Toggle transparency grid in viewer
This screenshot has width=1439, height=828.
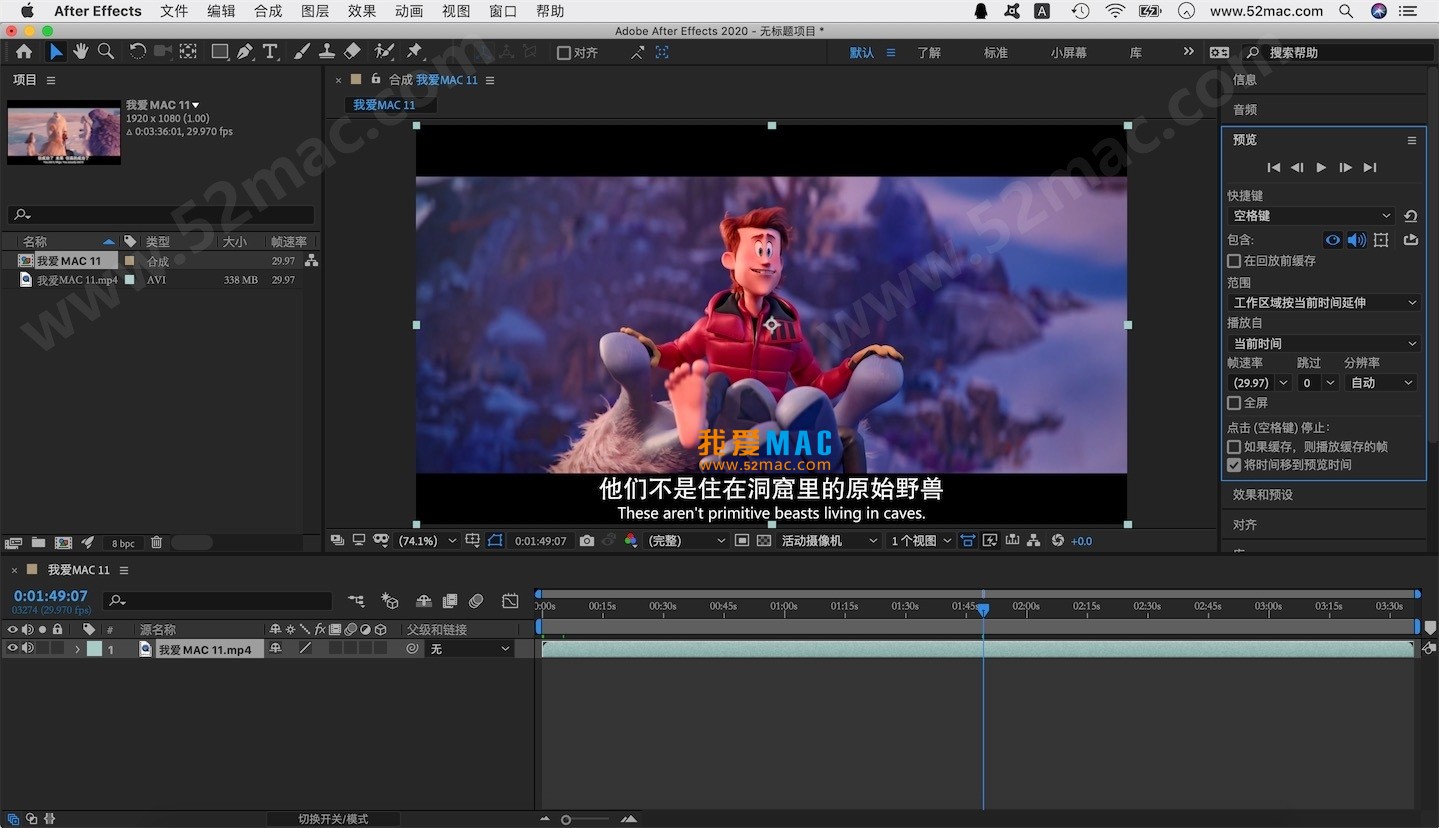coord(764,541)
